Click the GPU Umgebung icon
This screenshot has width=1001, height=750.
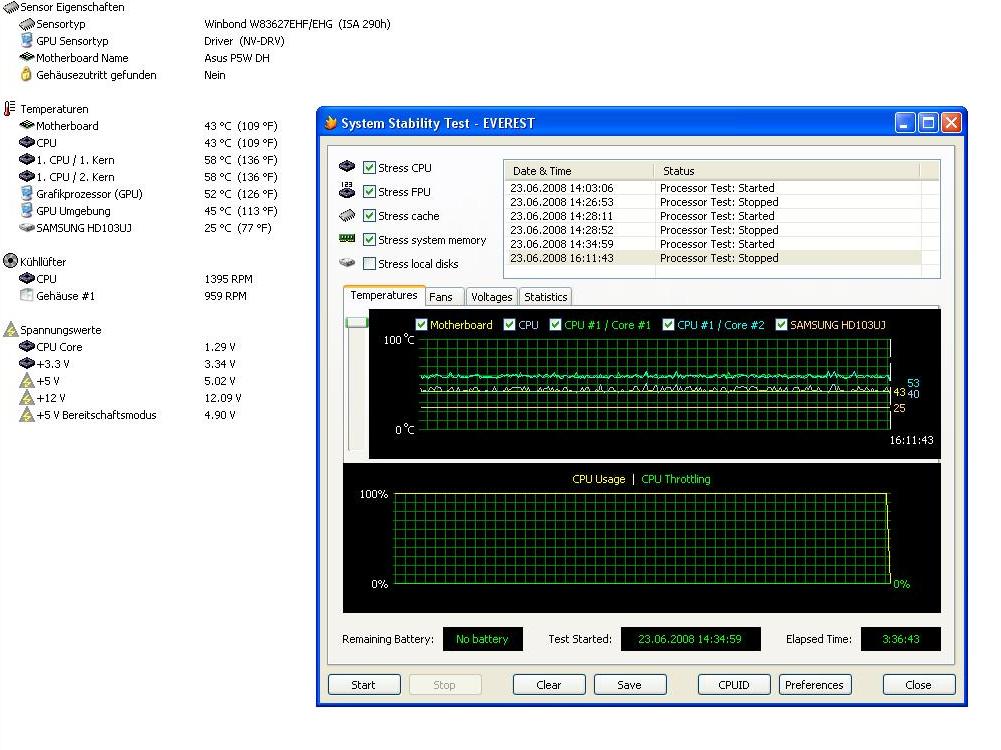pos(27,211)
